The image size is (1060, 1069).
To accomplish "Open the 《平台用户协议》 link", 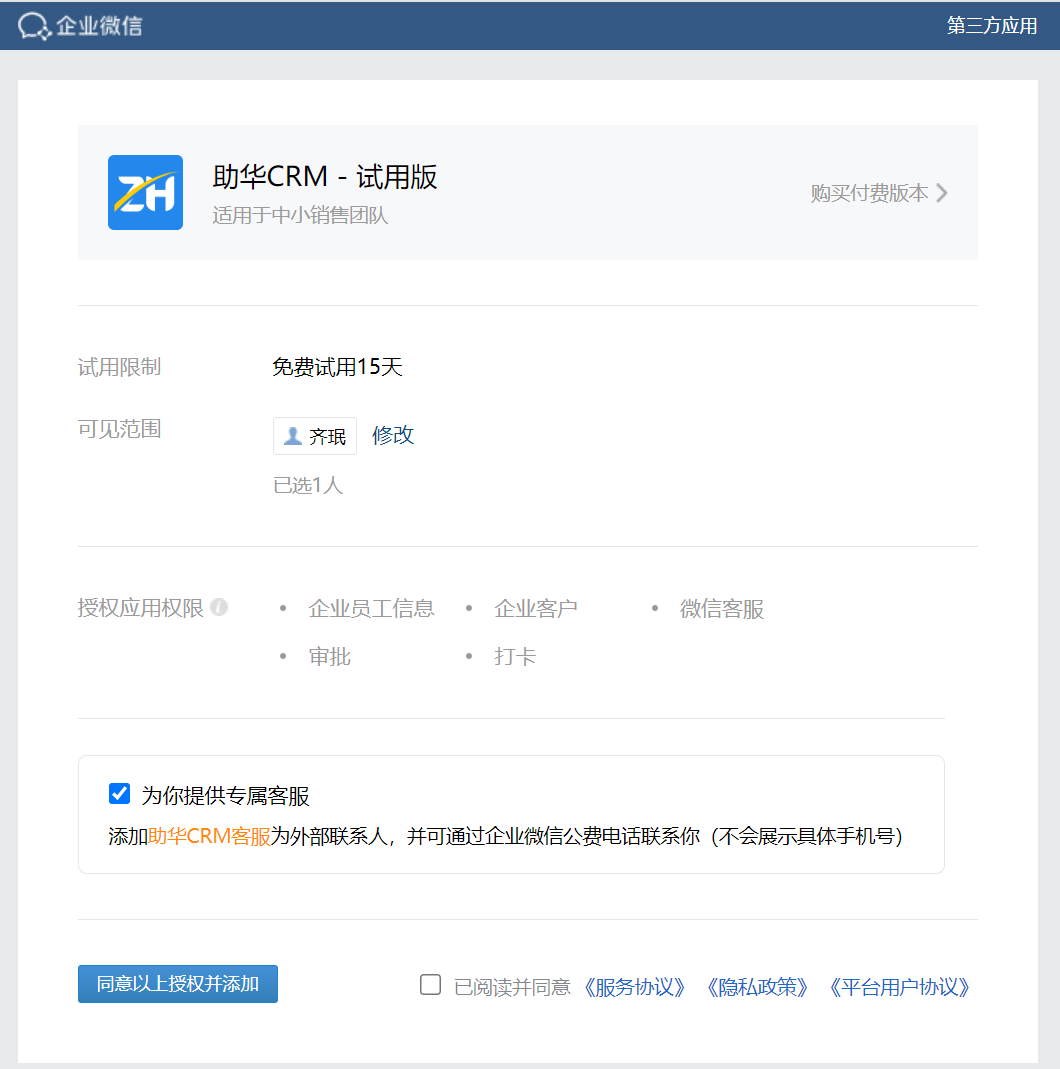I will 899,987.
